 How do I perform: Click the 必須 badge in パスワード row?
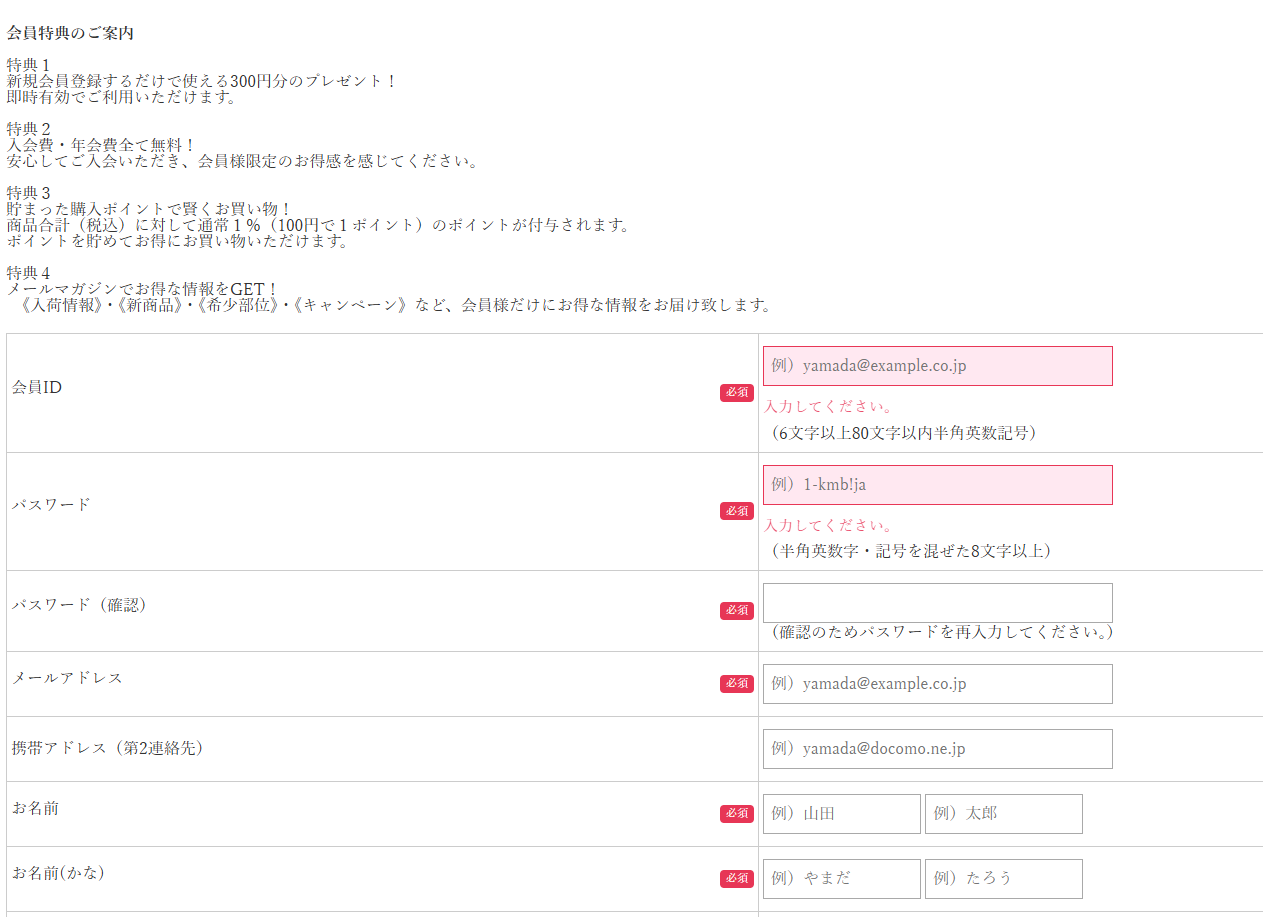(x=737, y=511)
